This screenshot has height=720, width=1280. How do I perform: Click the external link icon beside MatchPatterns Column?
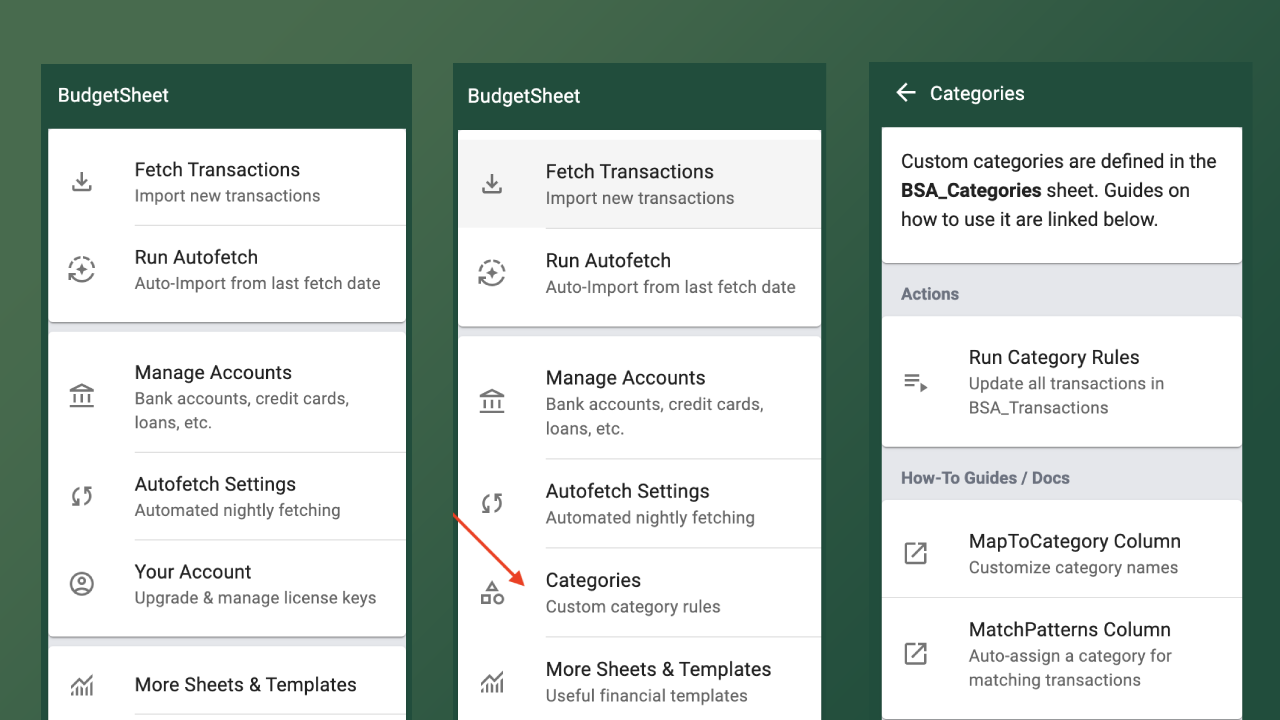click(x=916, y=654)
